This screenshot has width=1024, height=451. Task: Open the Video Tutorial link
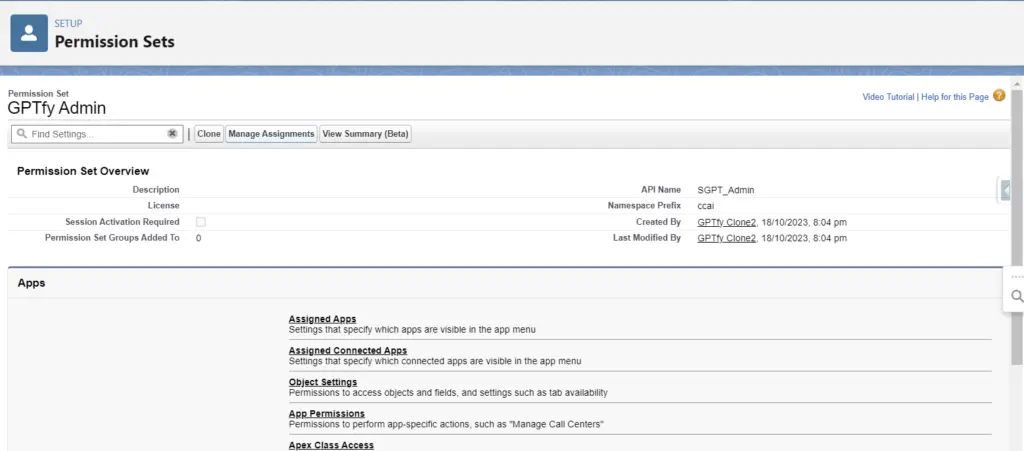pyautogui.click(x=888, y=97)
